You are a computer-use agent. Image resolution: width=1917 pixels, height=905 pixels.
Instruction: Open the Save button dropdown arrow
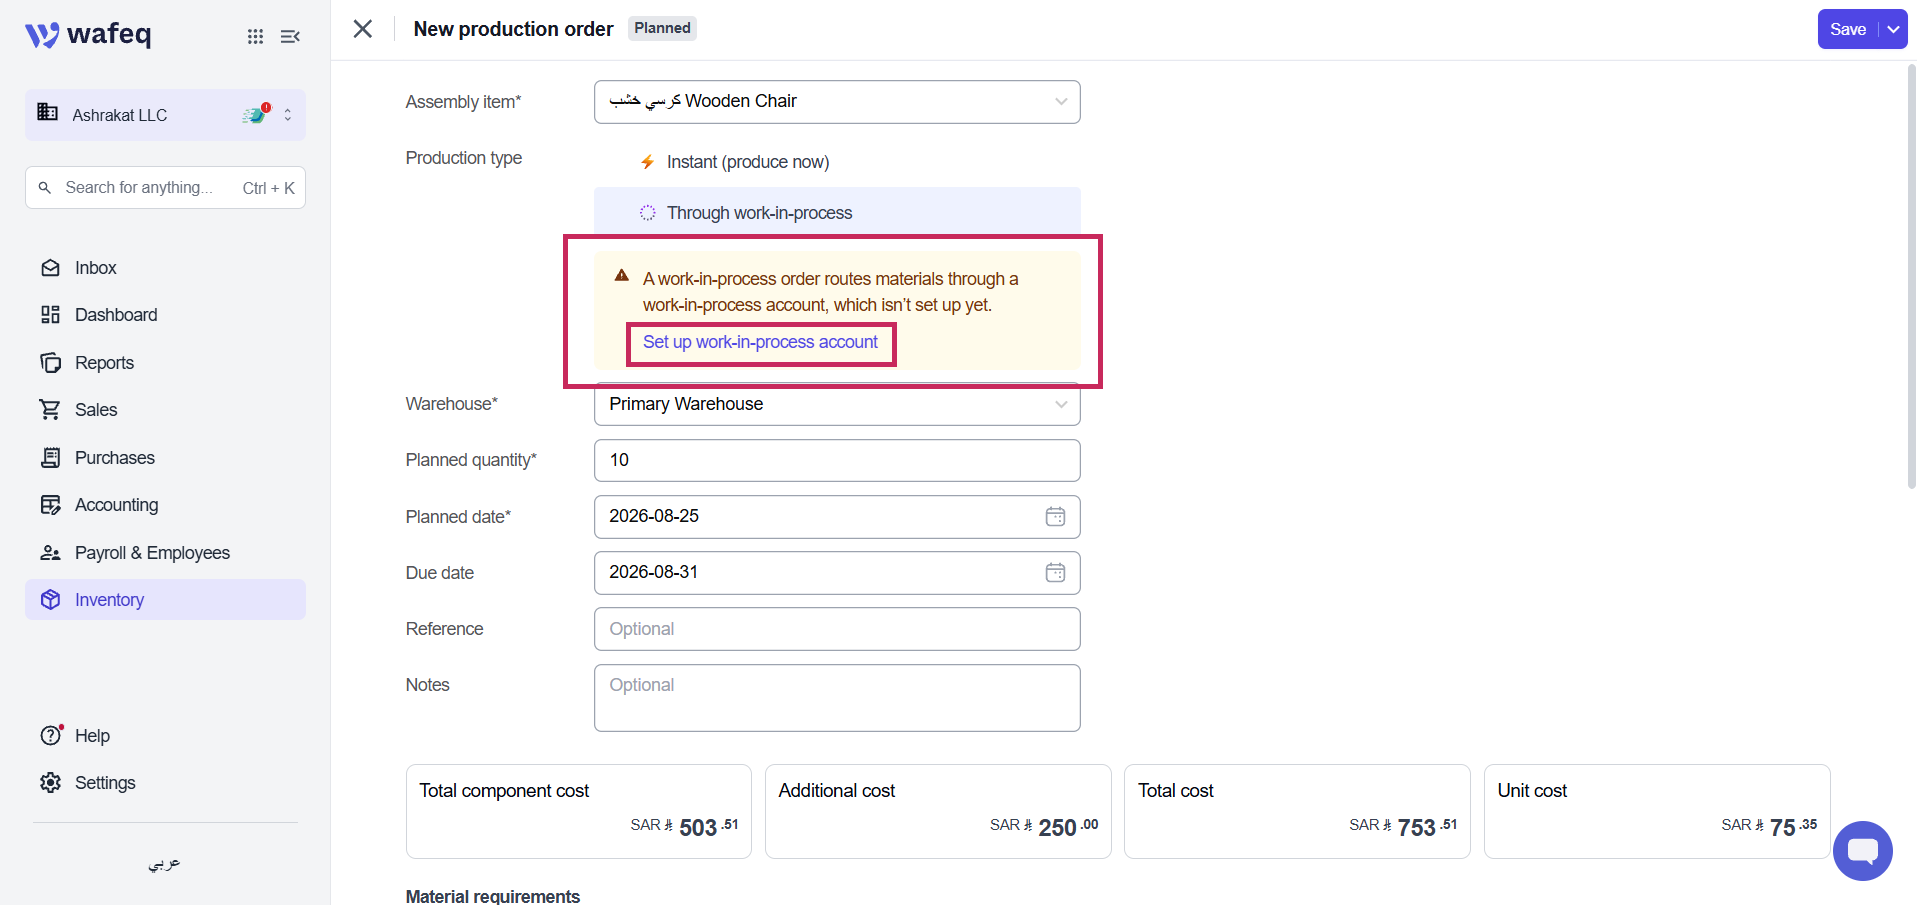[1893, 29]
